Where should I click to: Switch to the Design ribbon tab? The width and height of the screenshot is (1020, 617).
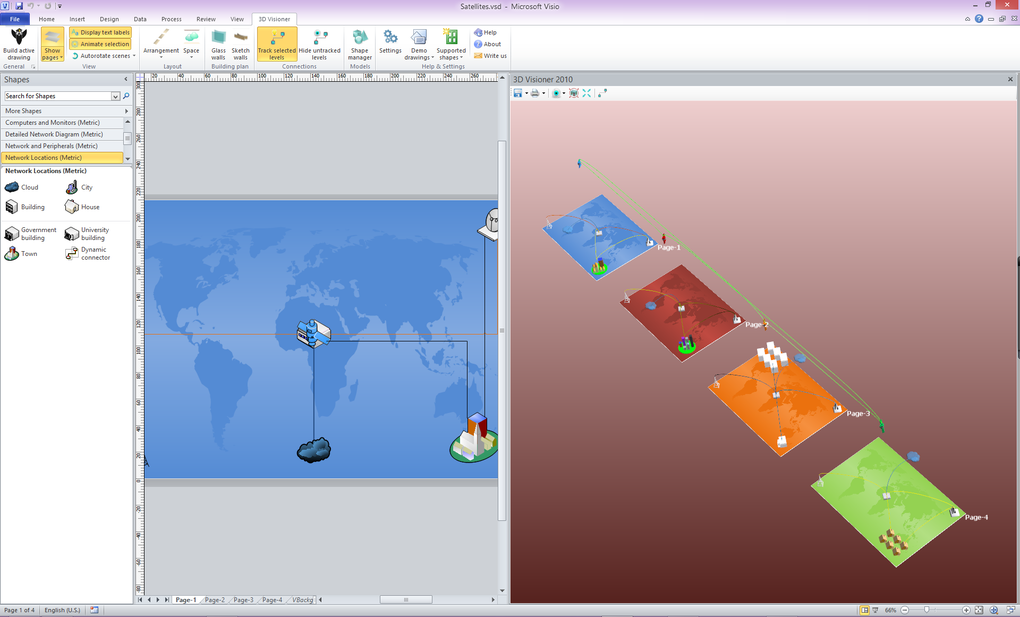pyautogui.click(x=109, y=19)
